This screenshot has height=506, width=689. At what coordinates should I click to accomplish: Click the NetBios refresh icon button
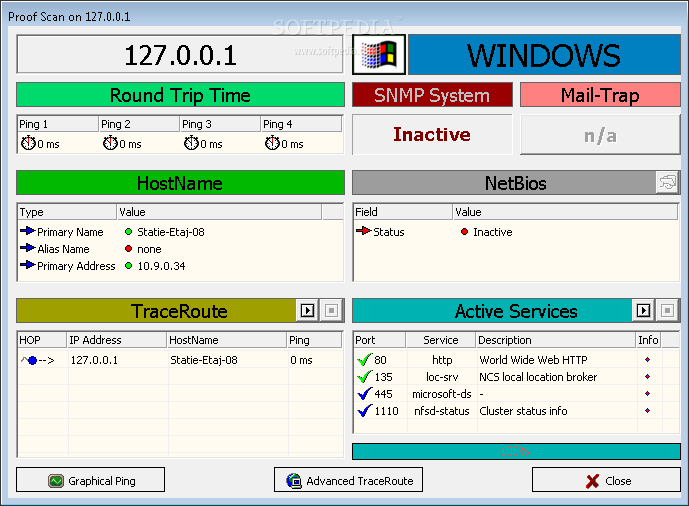coord(667,182)
